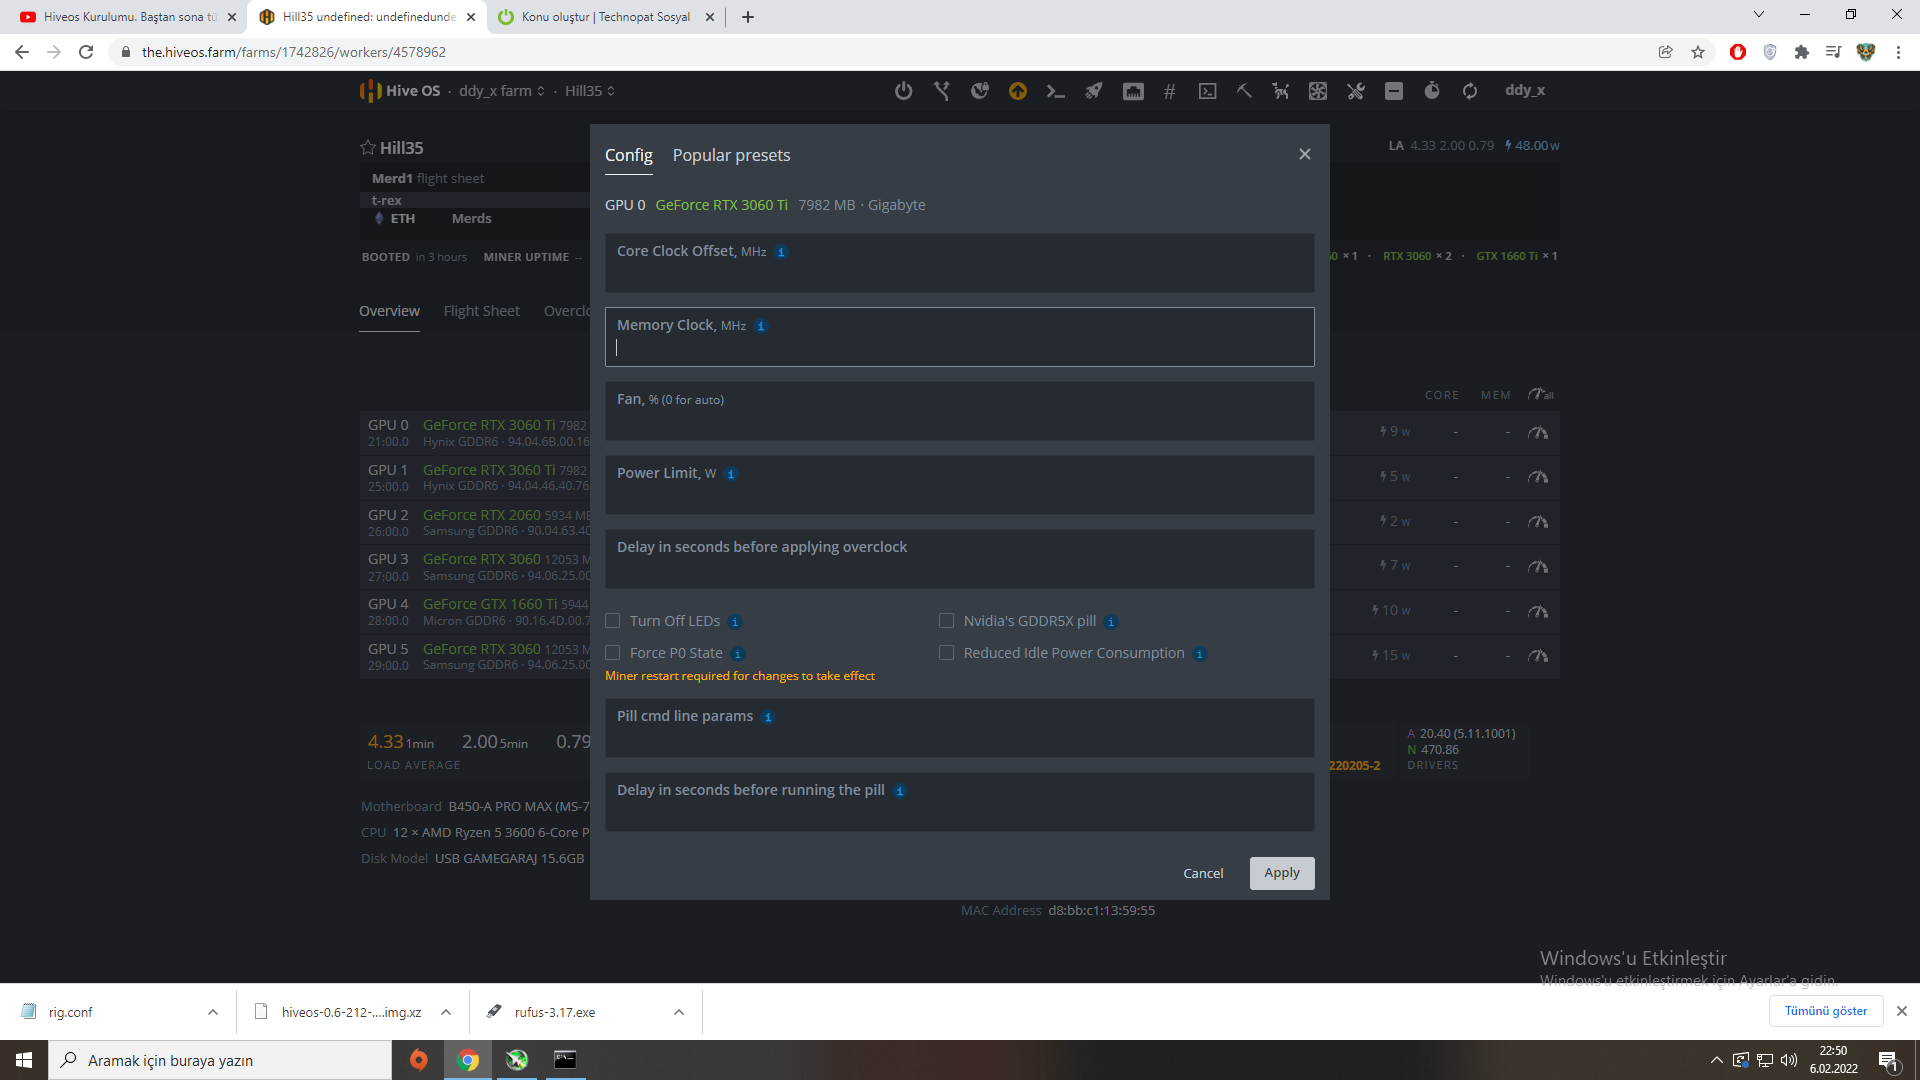The width and height of the screenshot is (1920, 1080).
Task: Click the orange upgrade arrow icon
Action: (x=1017, y=91)
